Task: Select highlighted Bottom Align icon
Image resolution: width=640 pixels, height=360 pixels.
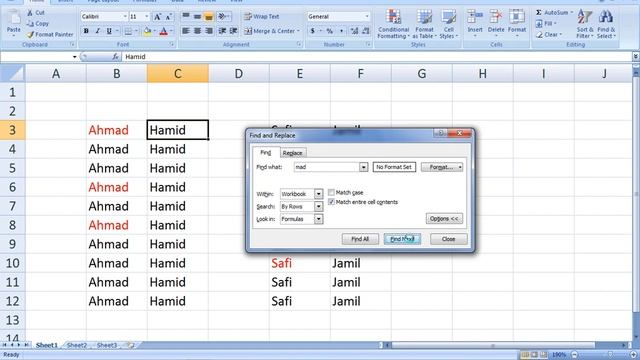Action: (209, 17)
